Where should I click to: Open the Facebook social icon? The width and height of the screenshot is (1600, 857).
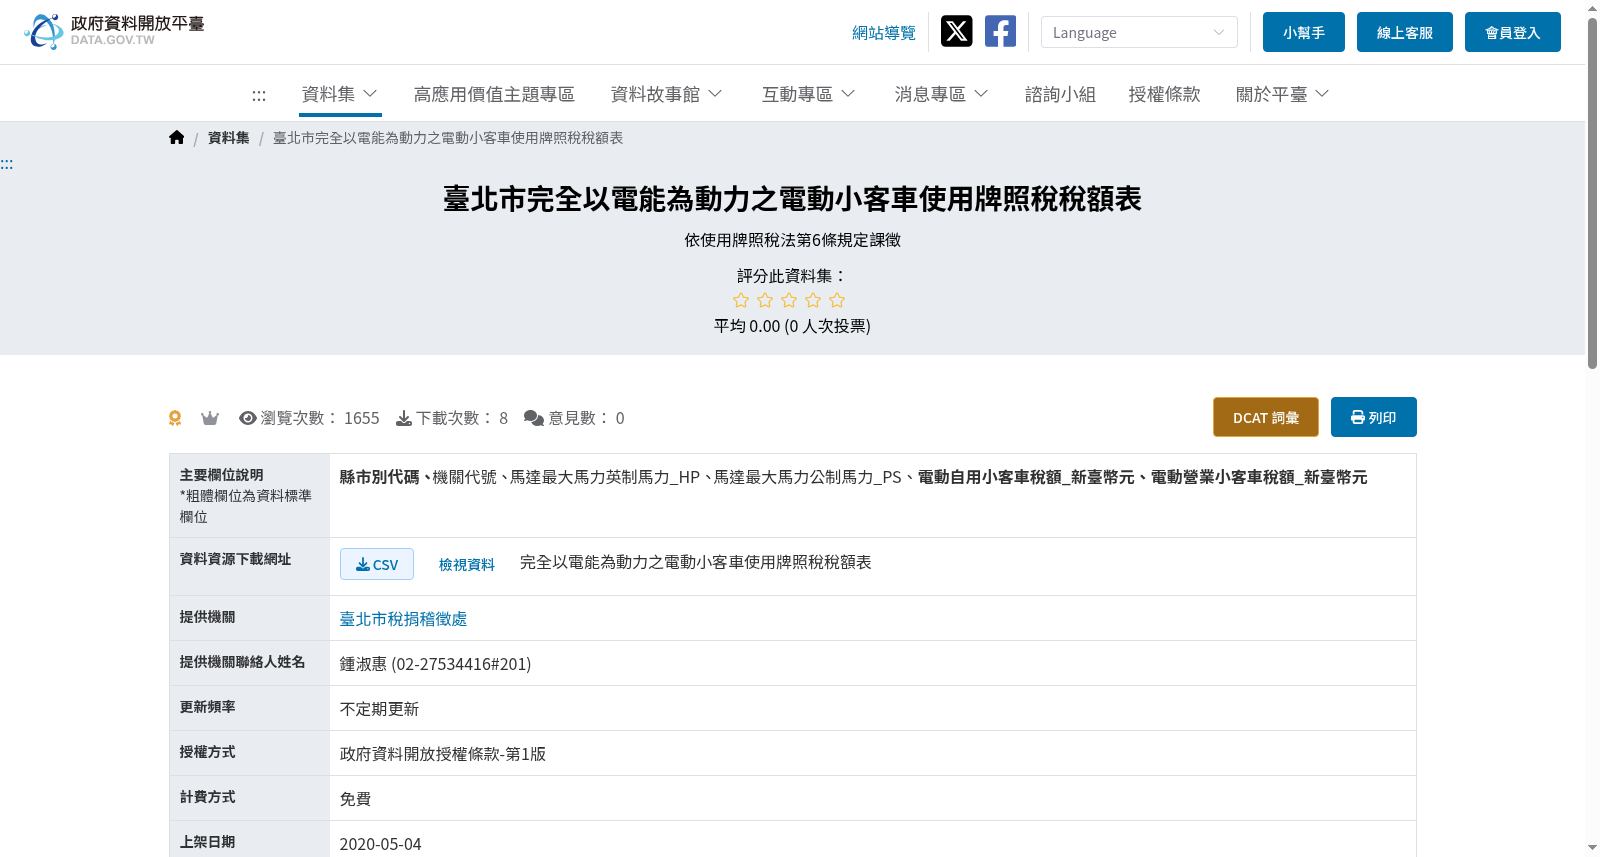click(1000, 32)
